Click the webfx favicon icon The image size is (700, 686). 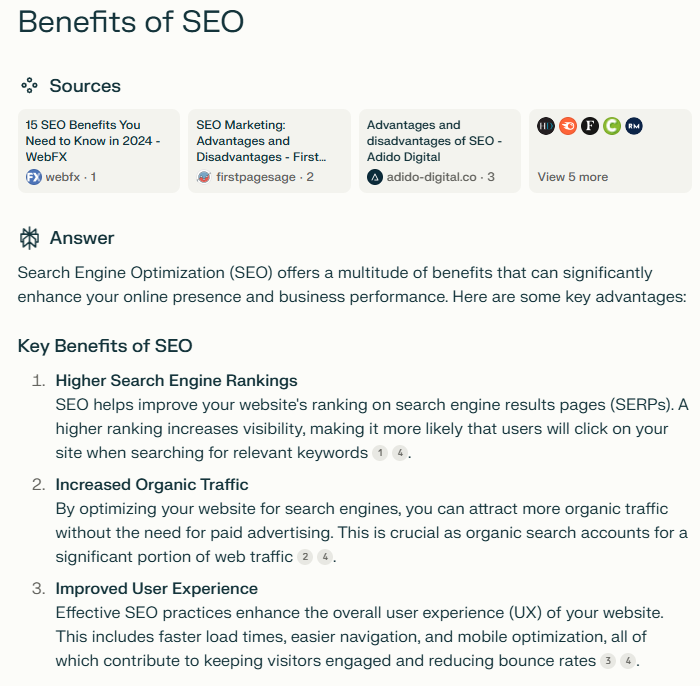point(33,177)
